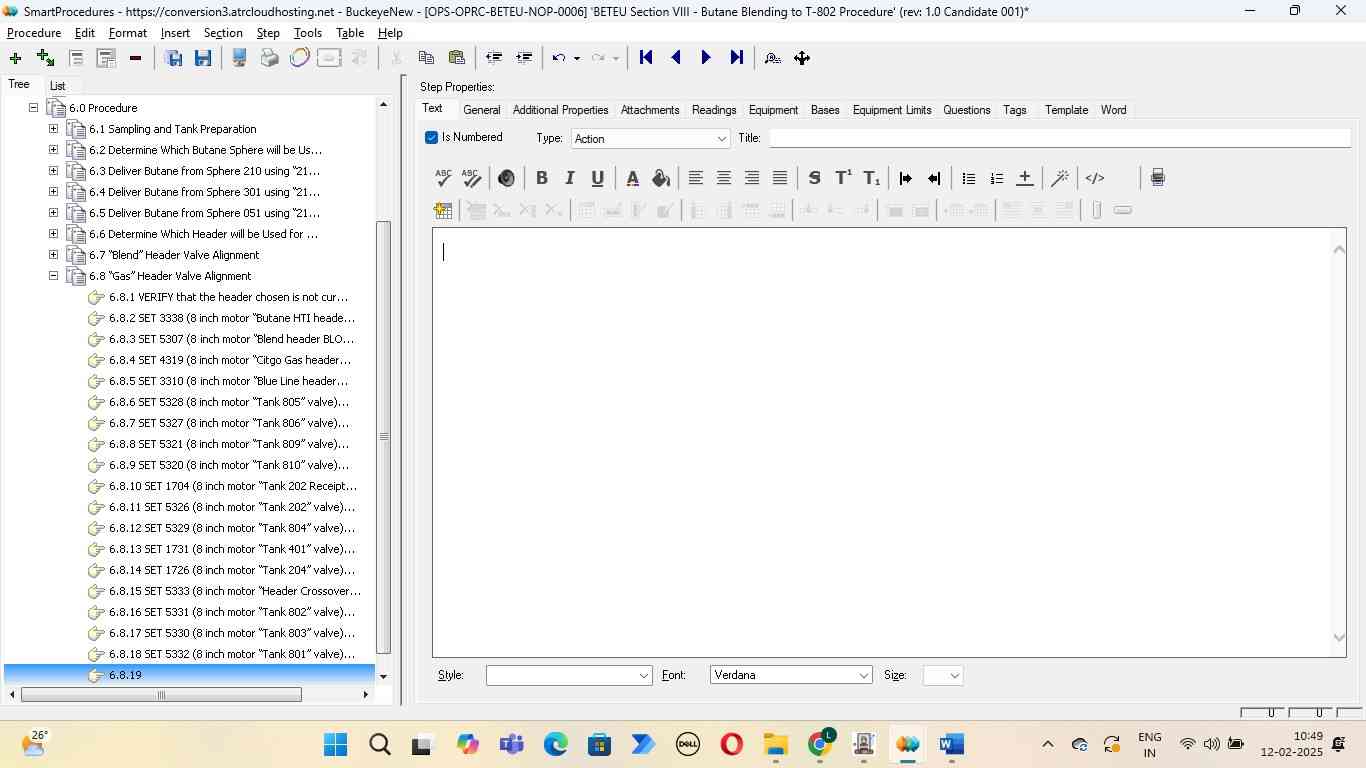Open the Font dropdown showing Verdana

(791, 676)
